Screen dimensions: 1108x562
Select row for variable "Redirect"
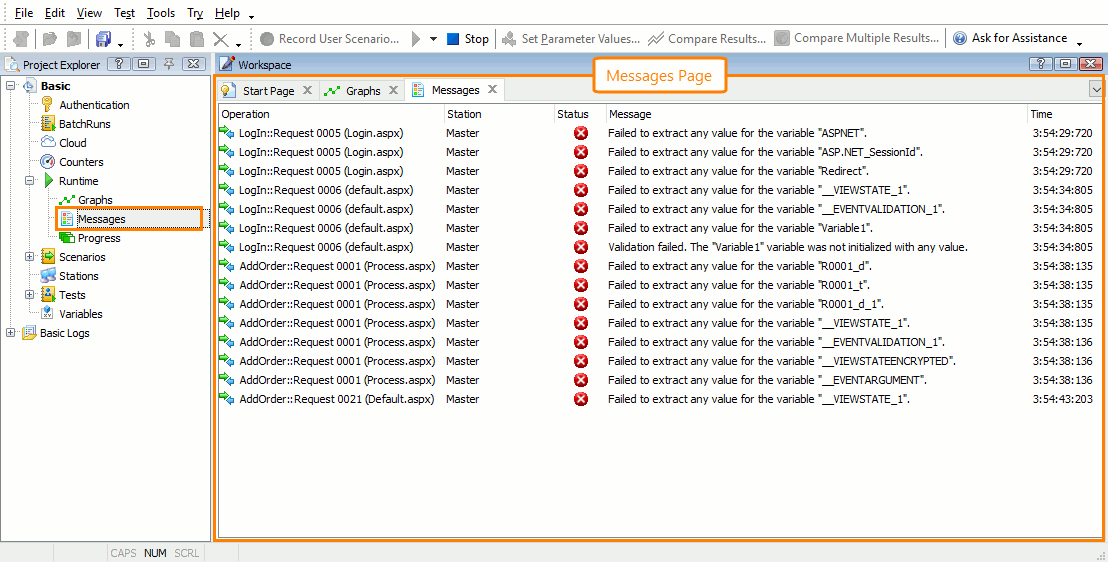(x=659, y=171)
